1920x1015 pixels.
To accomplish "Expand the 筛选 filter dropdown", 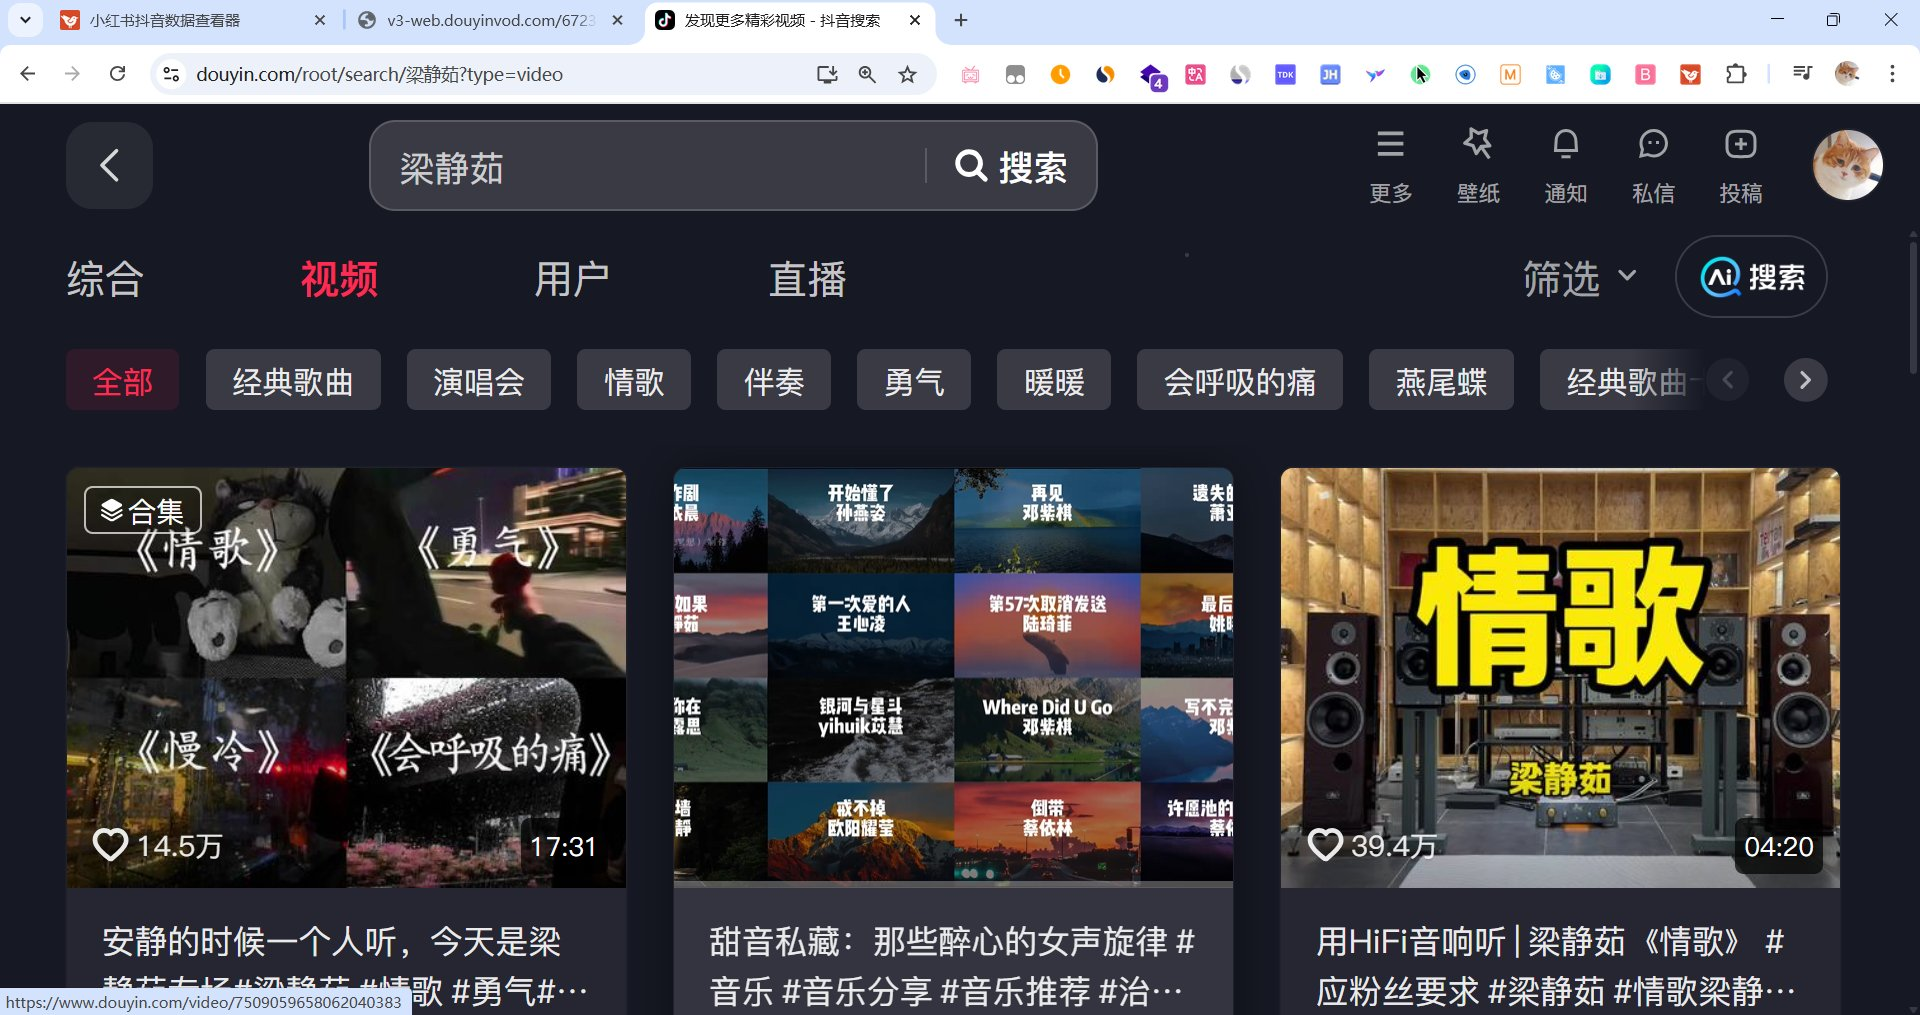I will 1580,278.
